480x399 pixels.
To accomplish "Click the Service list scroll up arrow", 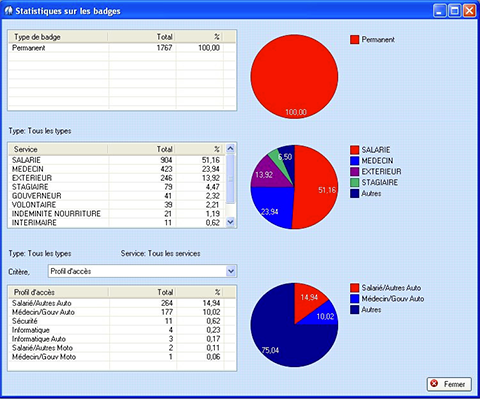I will [x=230, y=148].
